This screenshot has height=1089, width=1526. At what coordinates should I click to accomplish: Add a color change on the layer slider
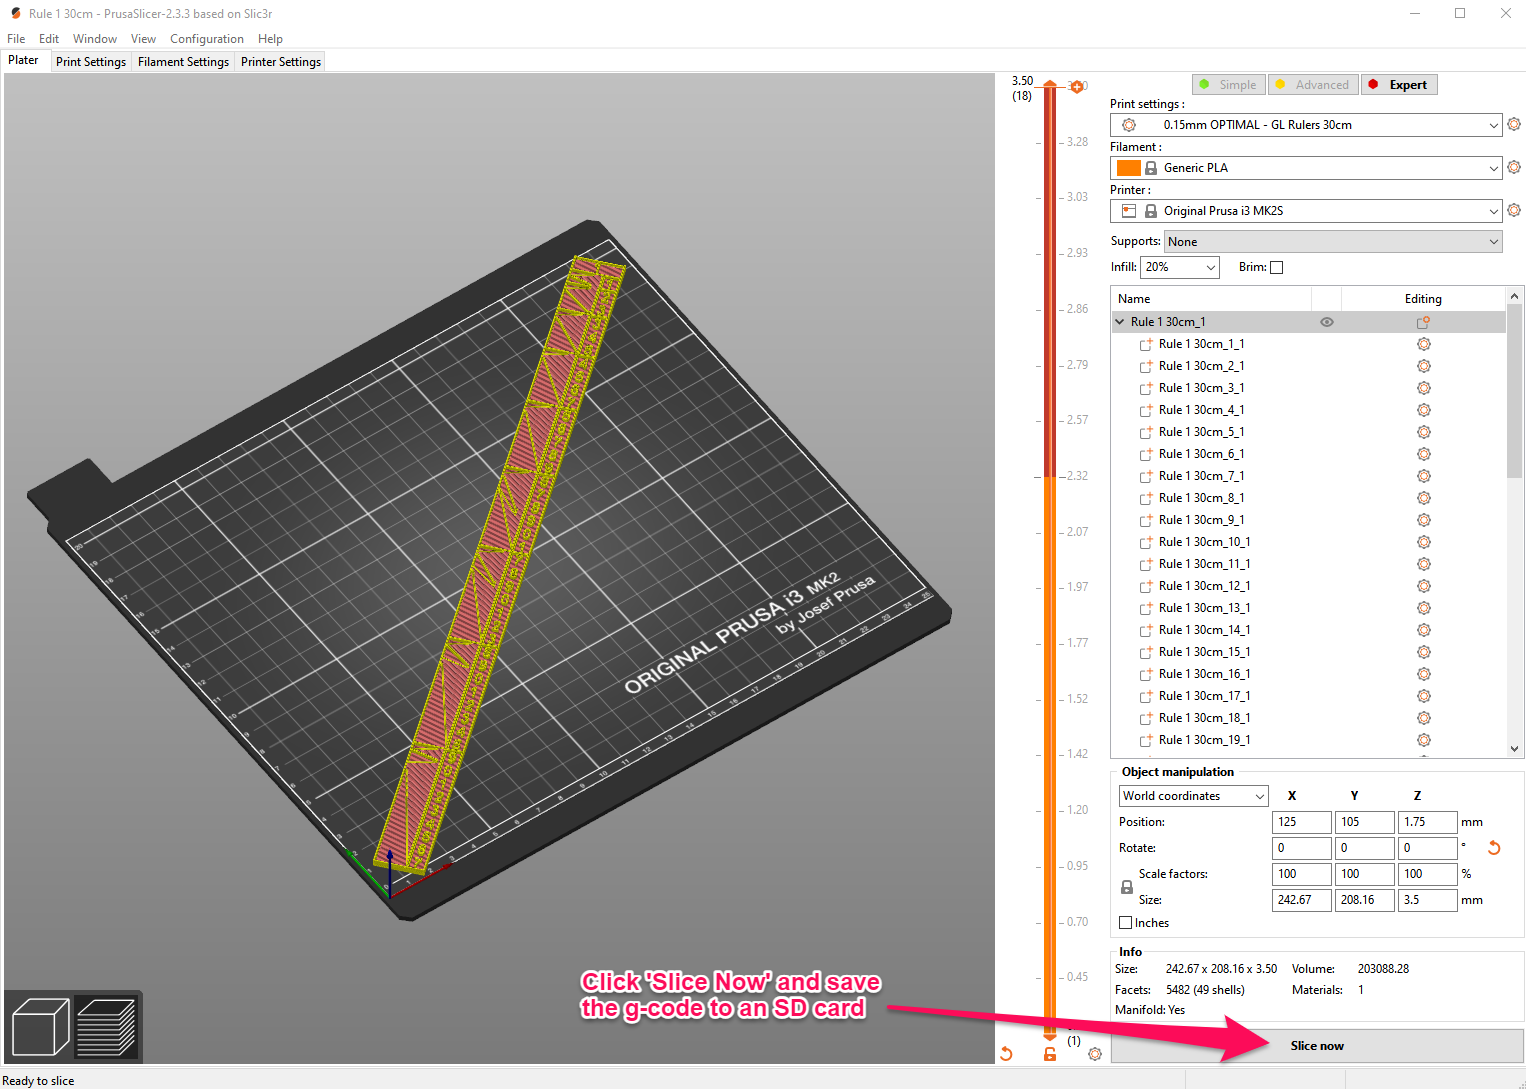point(1077,87)
